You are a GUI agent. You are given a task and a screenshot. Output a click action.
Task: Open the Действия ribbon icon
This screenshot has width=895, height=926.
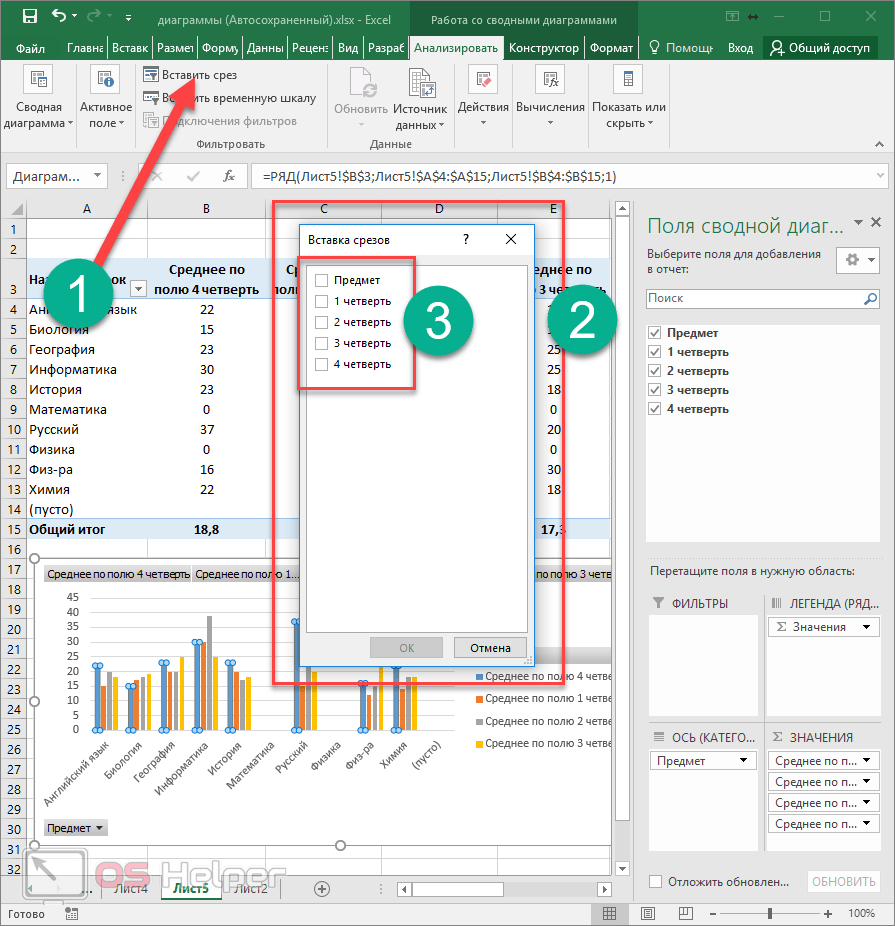click(x=483, y=82)
